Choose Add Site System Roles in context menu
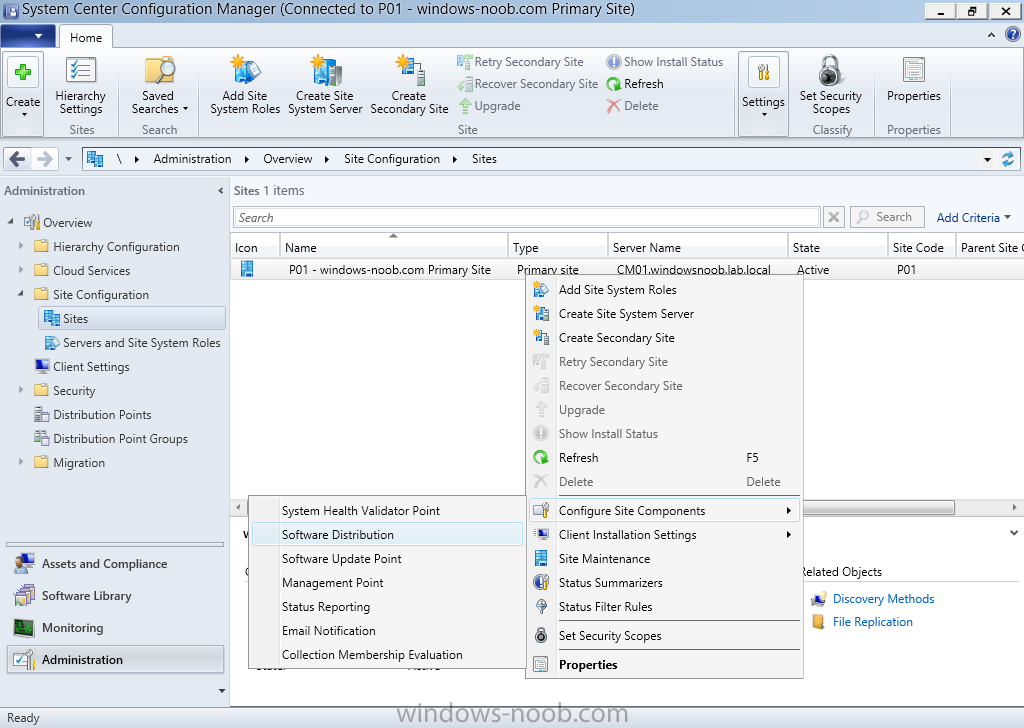This screenshot has height=728, width=1024. (665, 290)
